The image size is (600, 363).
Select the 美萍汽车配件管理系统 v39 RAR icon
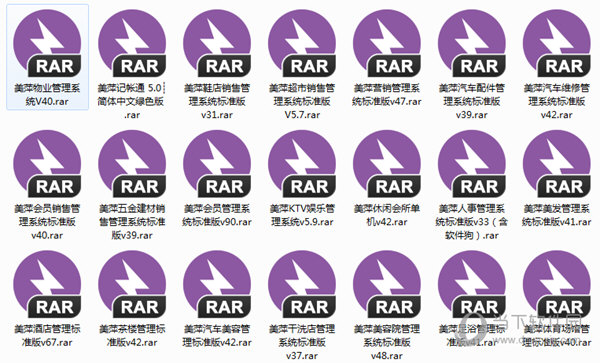click(x=472, y=43)
